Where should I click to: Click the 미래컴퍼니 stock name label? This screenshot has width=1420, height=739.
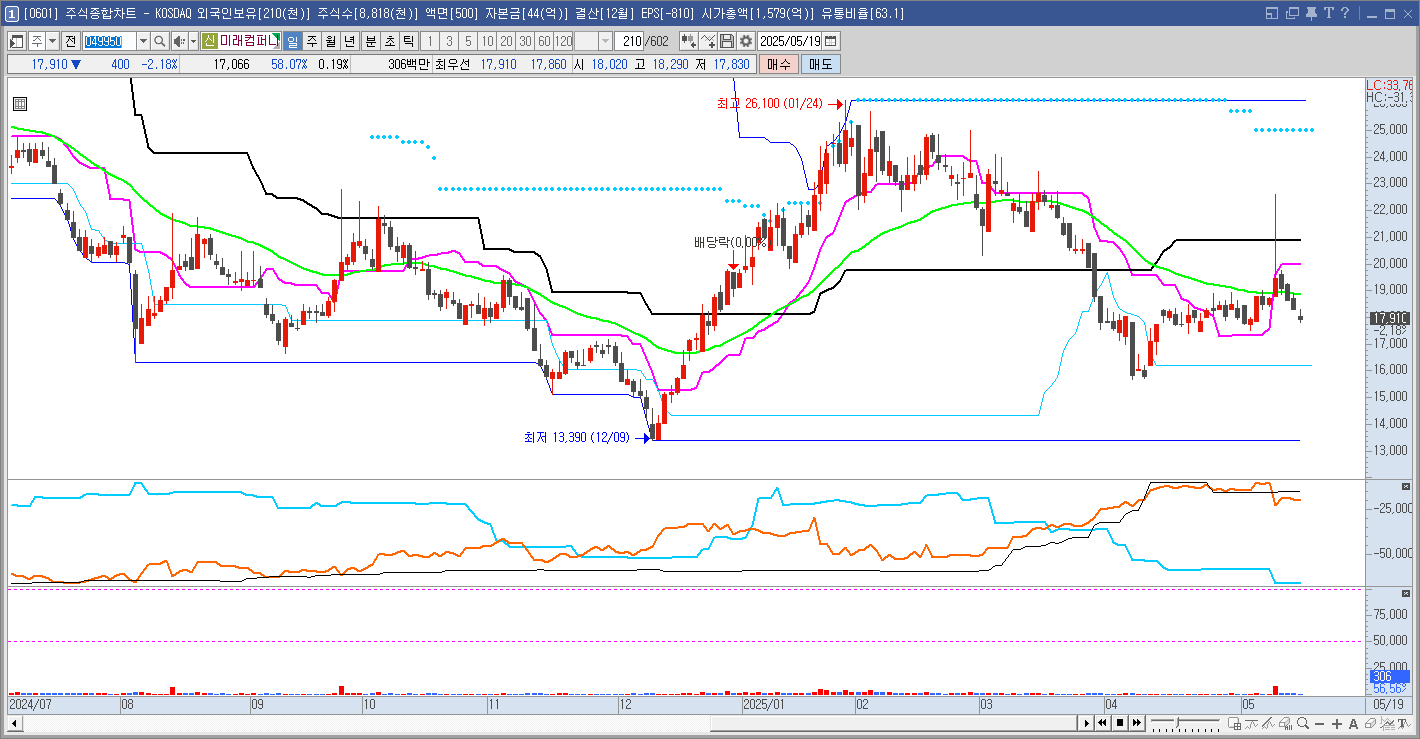tap(248, 41)
